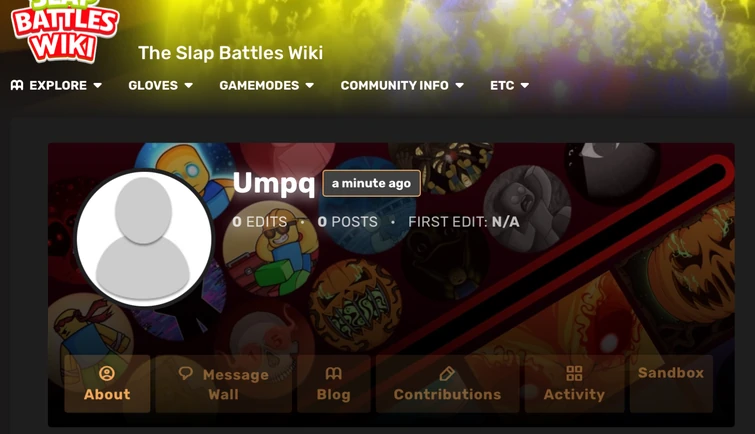
Task: Switch to the Sandbox tab
Action: click(671, 383)
